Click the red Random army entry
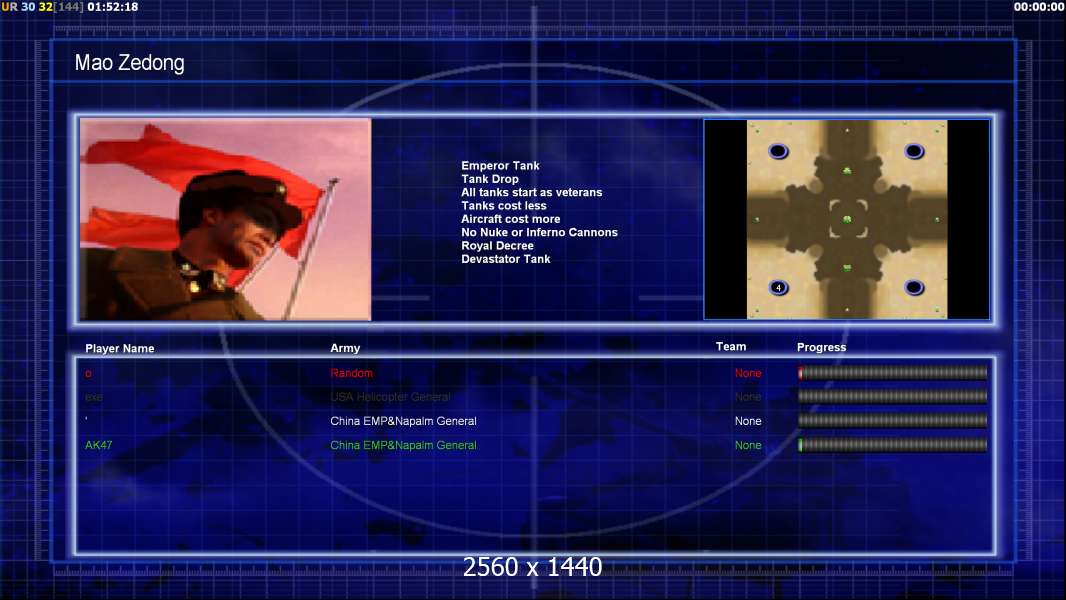 pyautogui.click(x=351, y=373)
